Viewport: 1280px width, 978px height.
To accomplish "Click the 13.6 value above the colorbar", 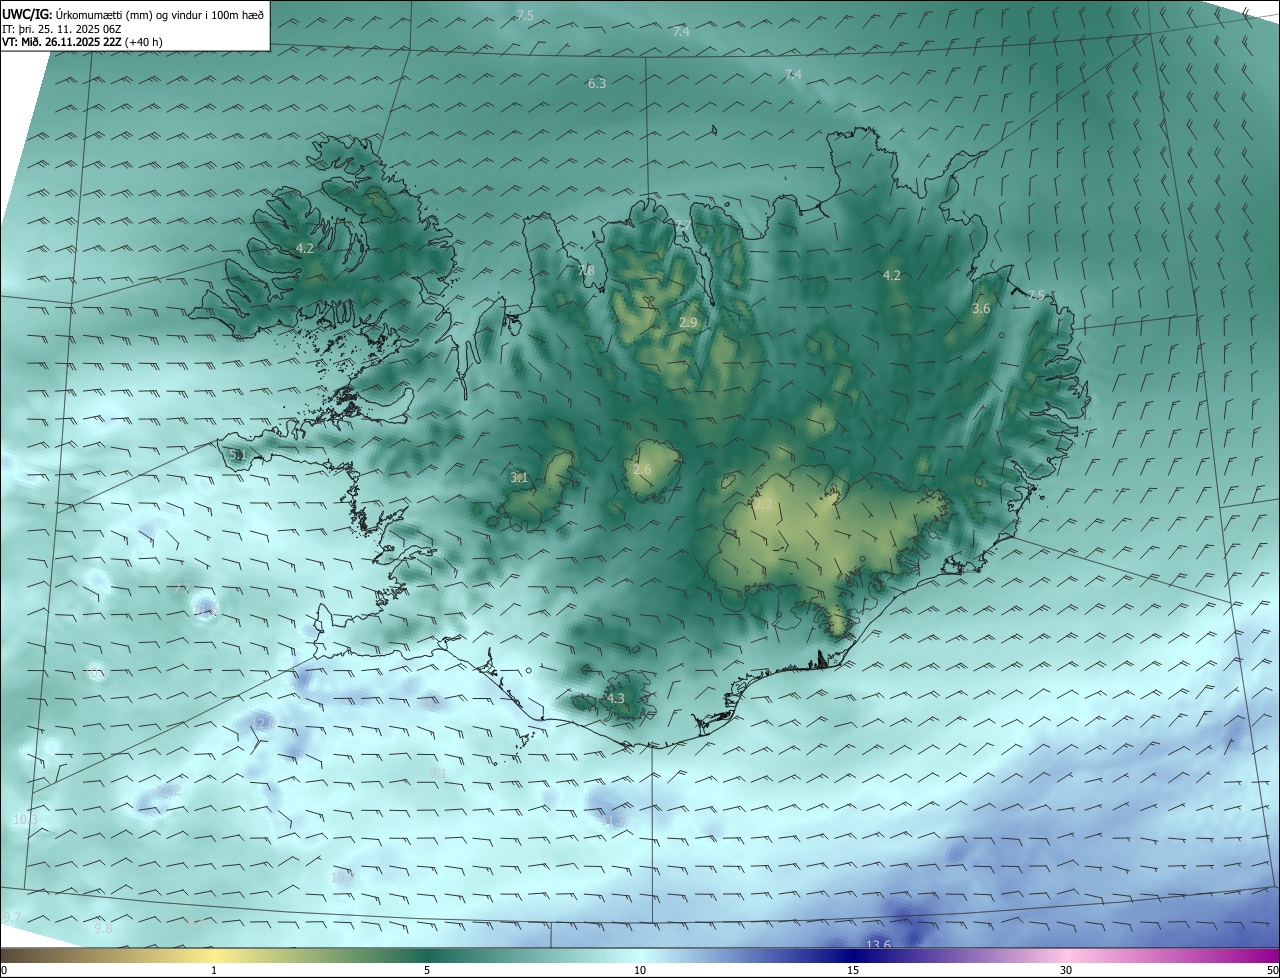I will [878, 945].
